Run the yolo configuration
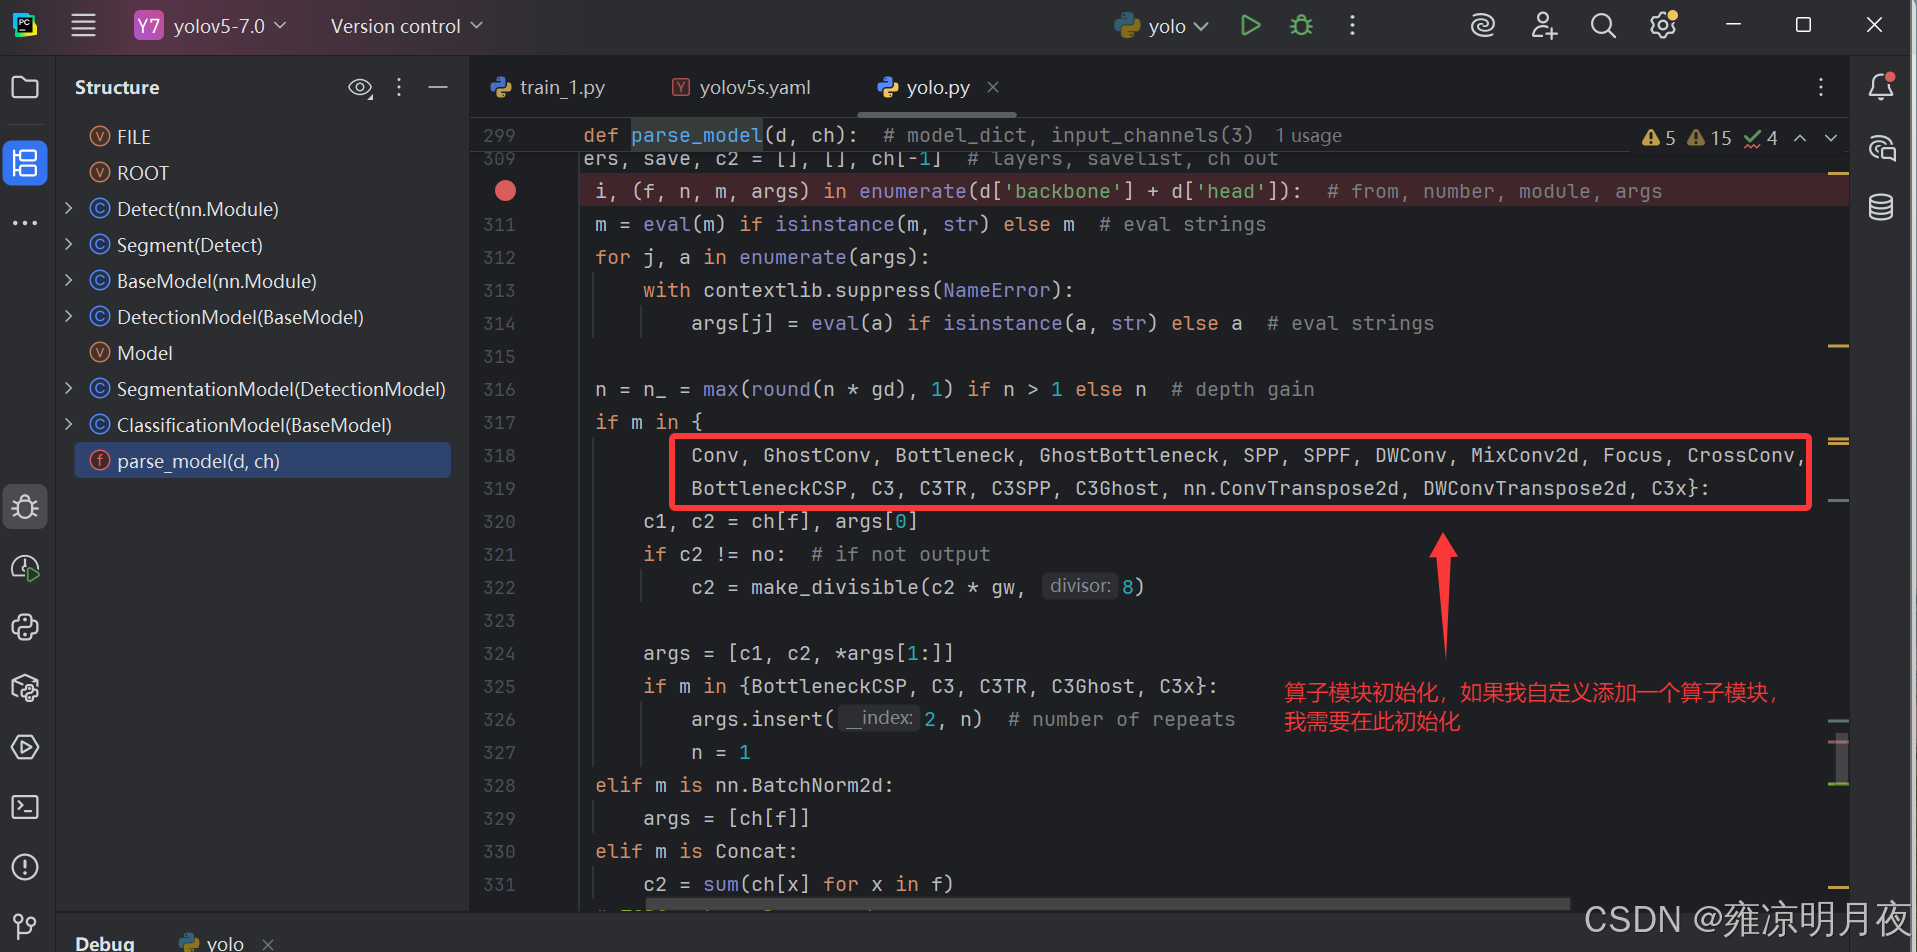This screenshot has height=952, width=1917. coord(1250,26)
